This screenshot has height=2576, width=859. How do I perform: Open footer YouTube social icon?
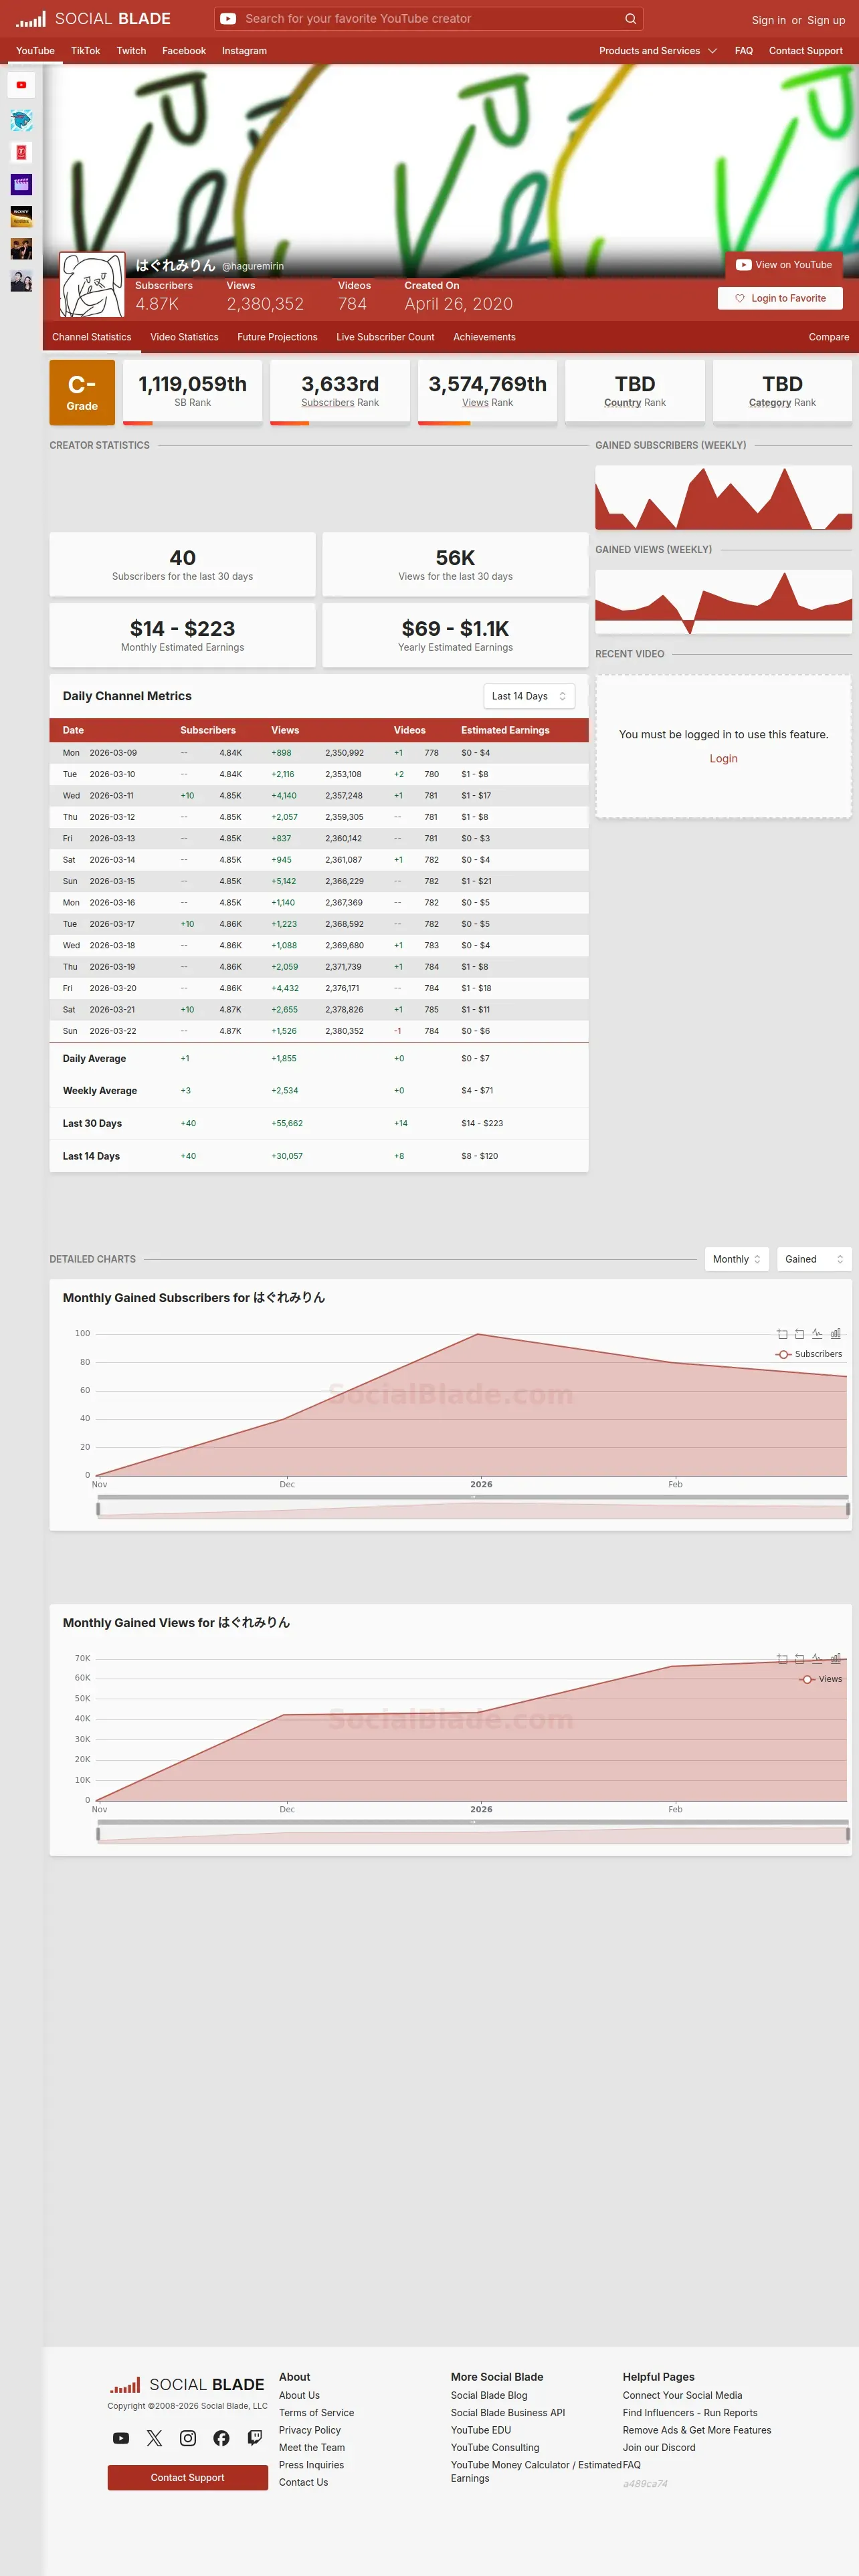121,2438
